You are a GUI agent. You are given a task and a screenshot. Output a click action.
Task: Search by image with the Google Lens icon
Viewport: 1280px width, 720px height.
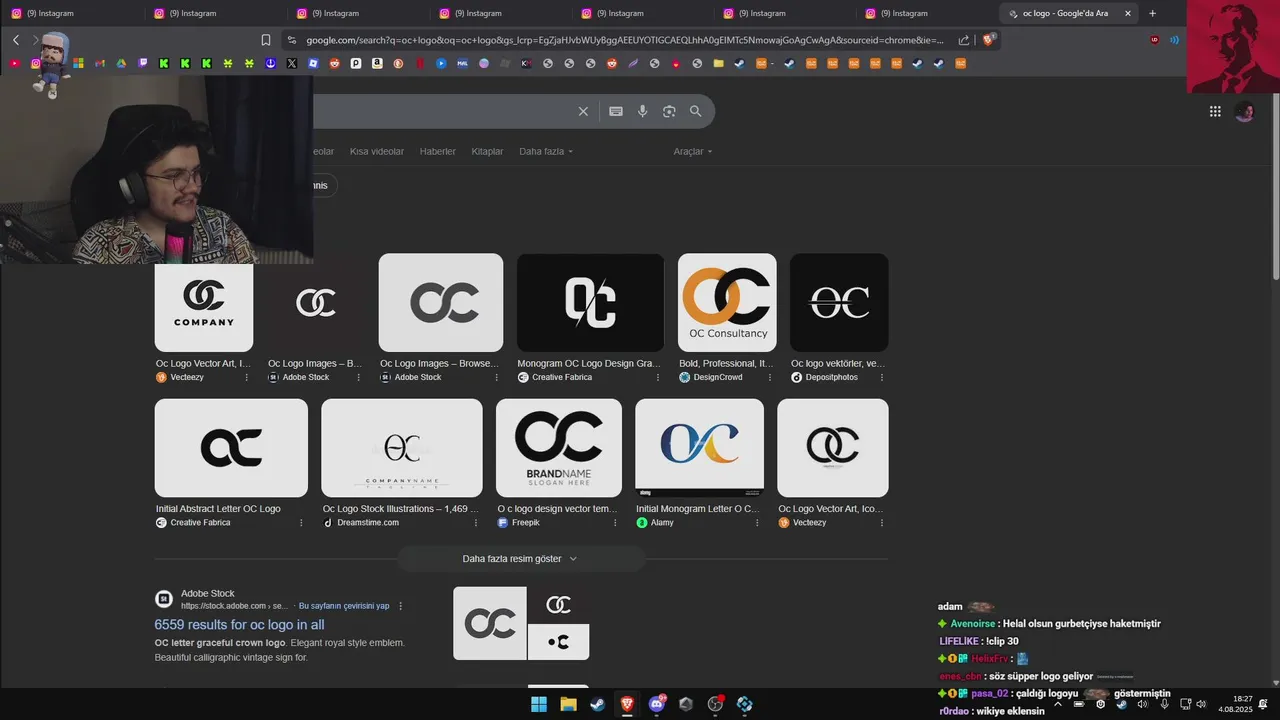click(669, 111)
